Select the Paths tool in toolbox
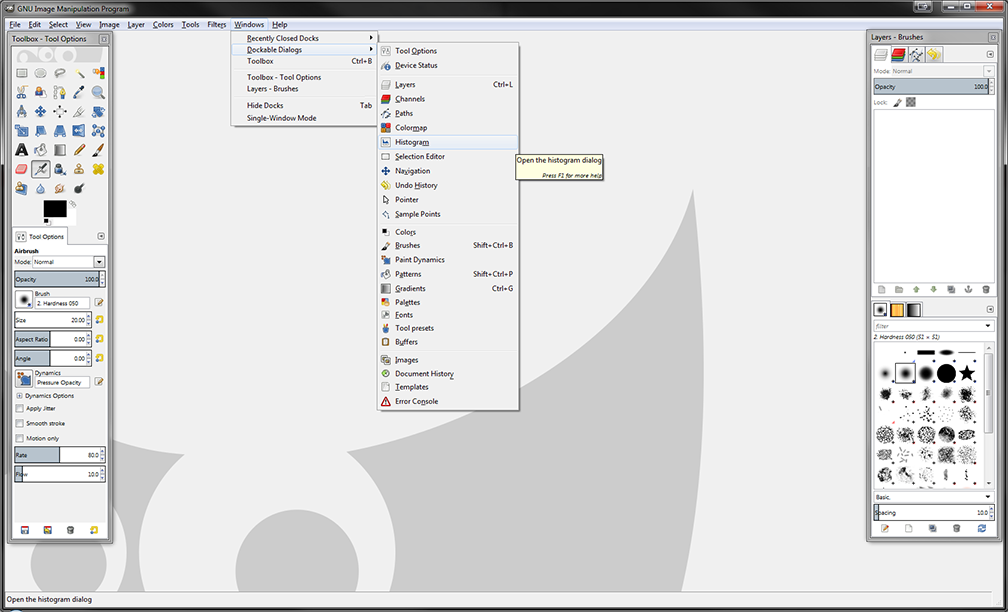 60,93
